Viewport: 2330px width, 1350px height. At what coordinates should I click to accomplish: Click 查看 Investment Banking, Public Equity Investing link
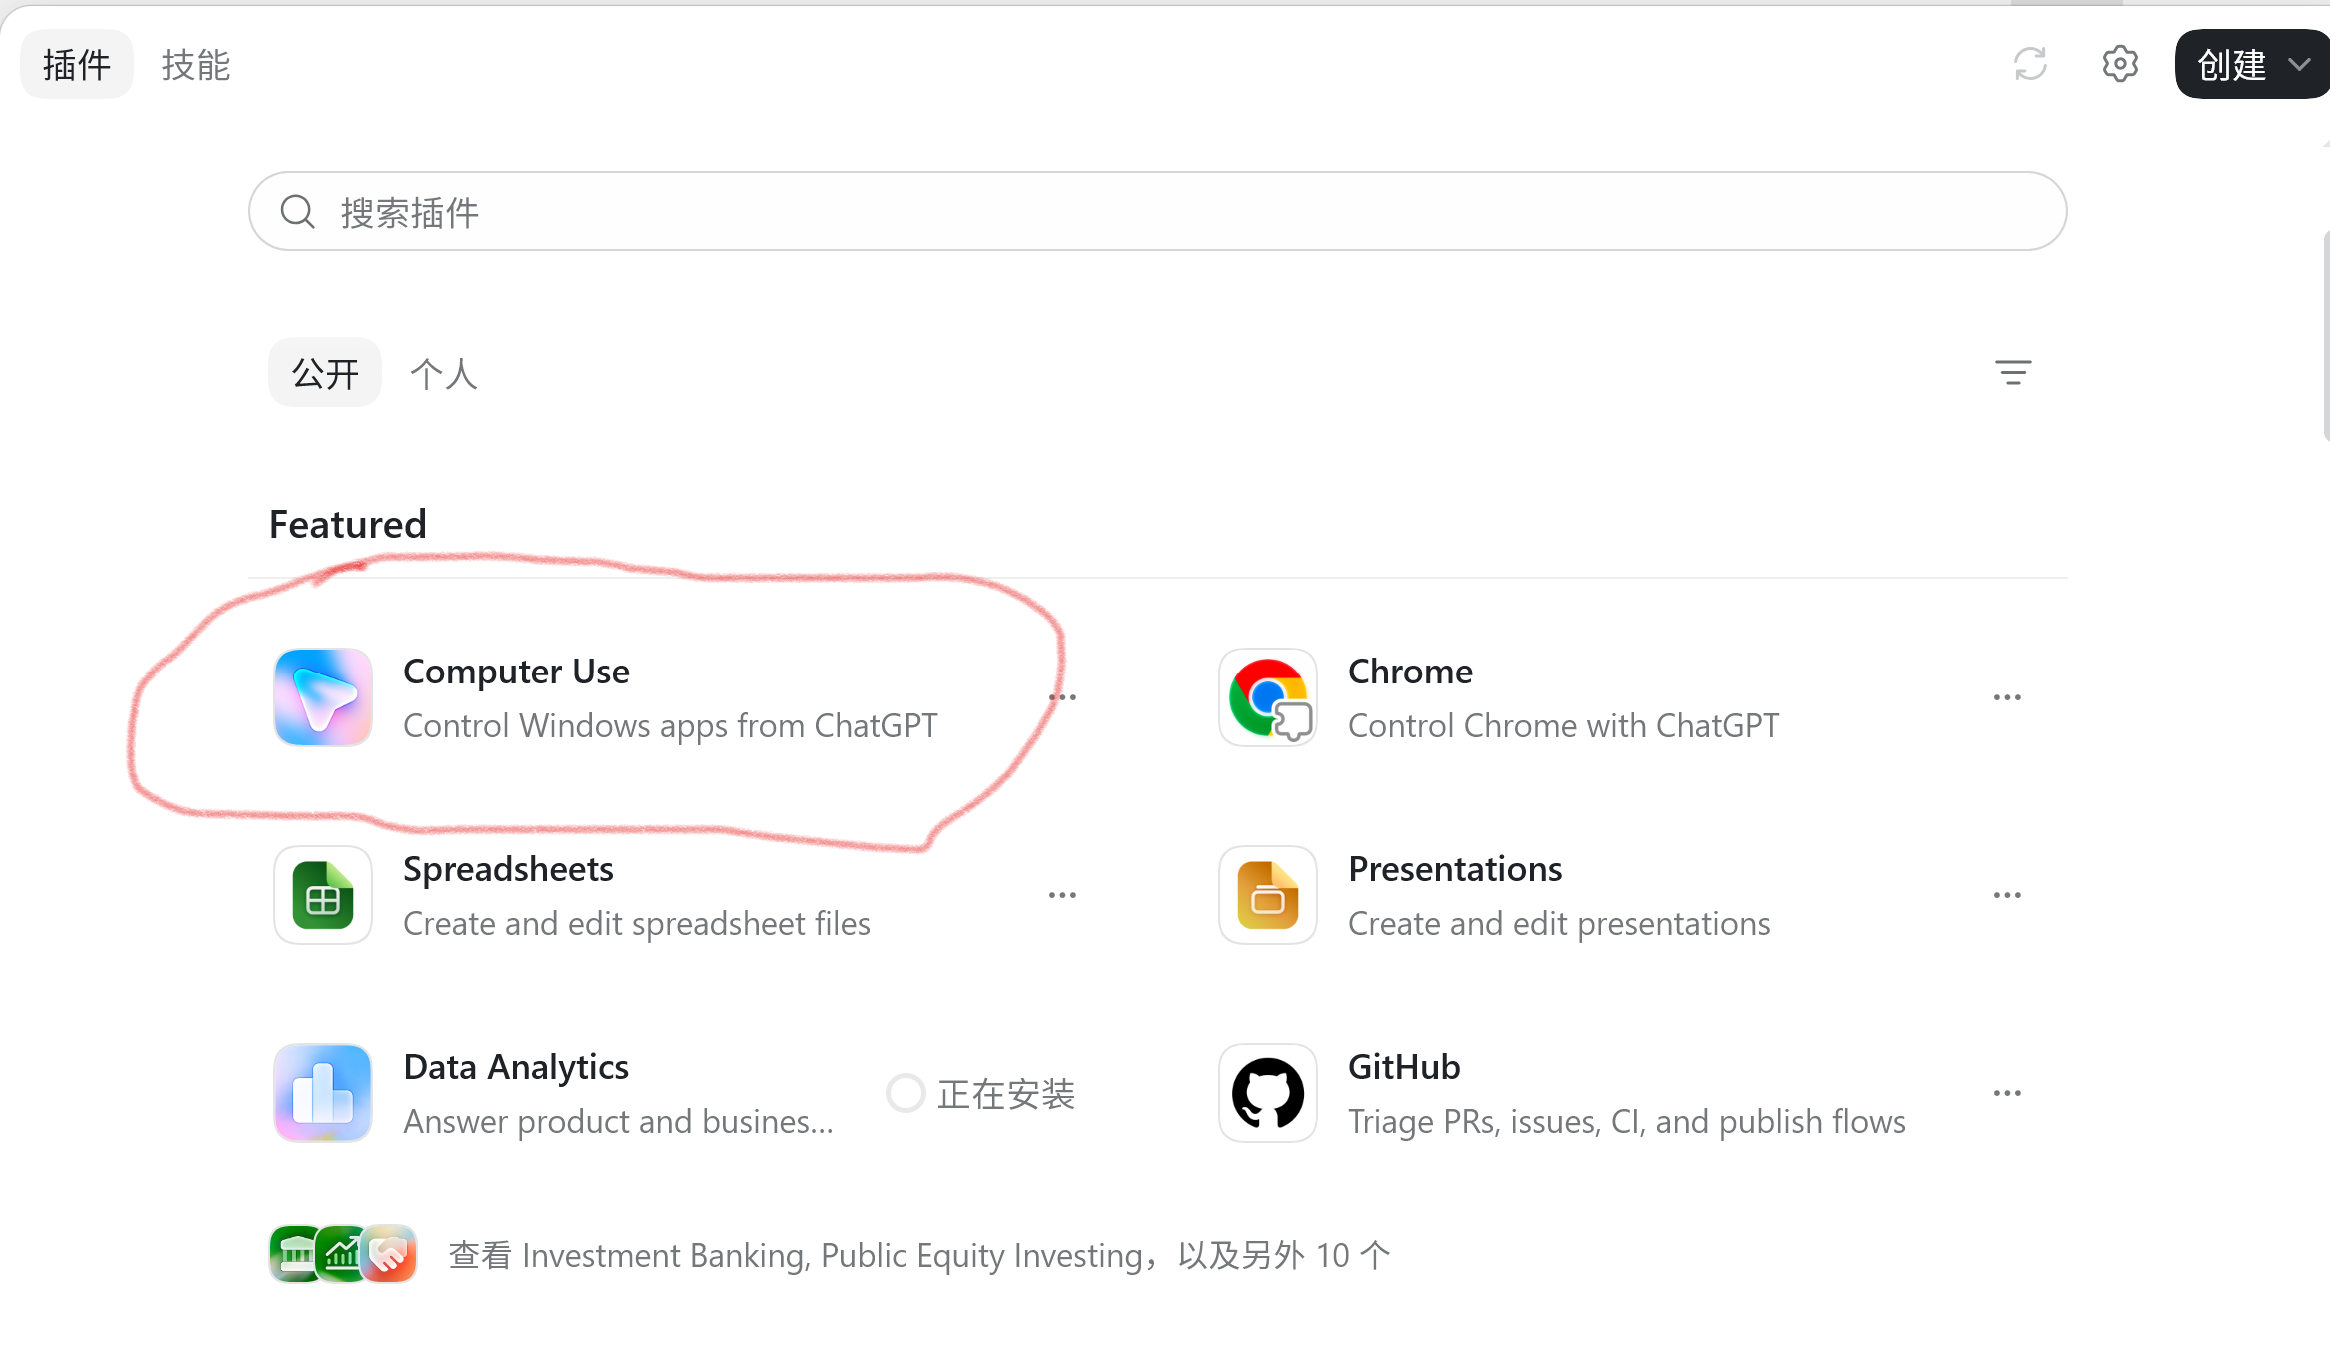click(x=919, y=1254)
